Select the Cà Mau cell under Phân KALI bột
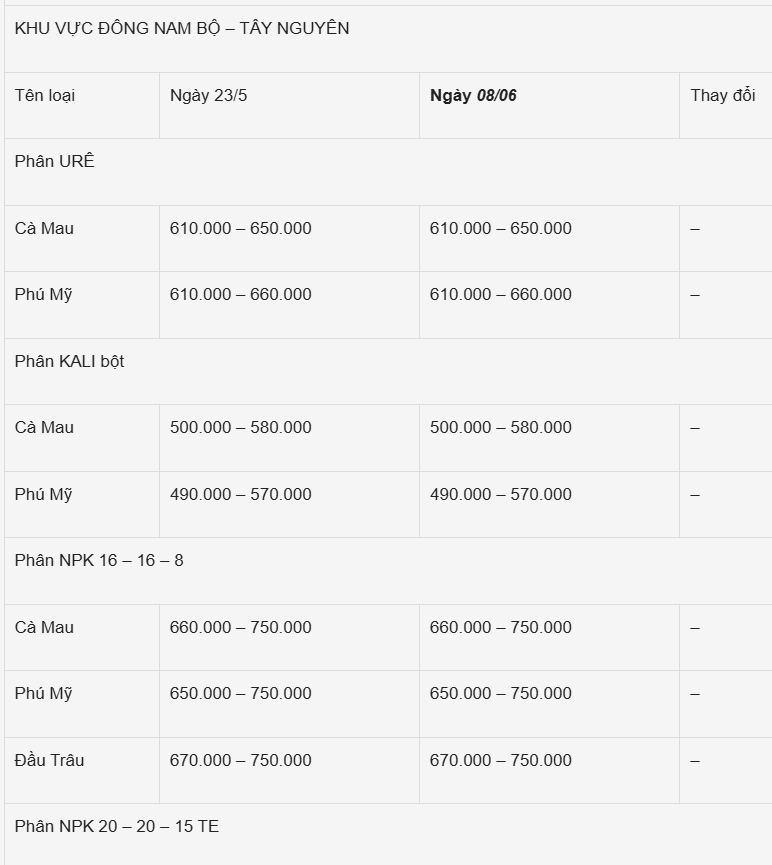Viewport: 772px width, 865px height. 44,427
